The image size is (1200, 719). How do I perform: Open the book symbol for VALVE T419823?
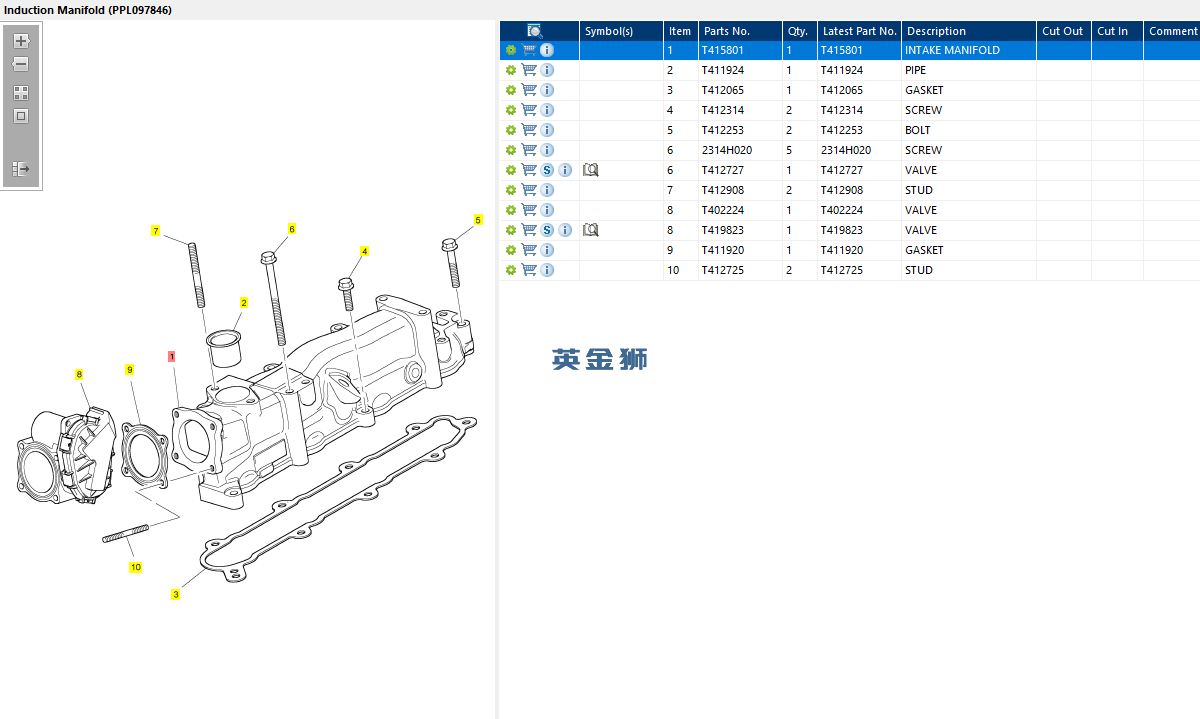(590, 230)
